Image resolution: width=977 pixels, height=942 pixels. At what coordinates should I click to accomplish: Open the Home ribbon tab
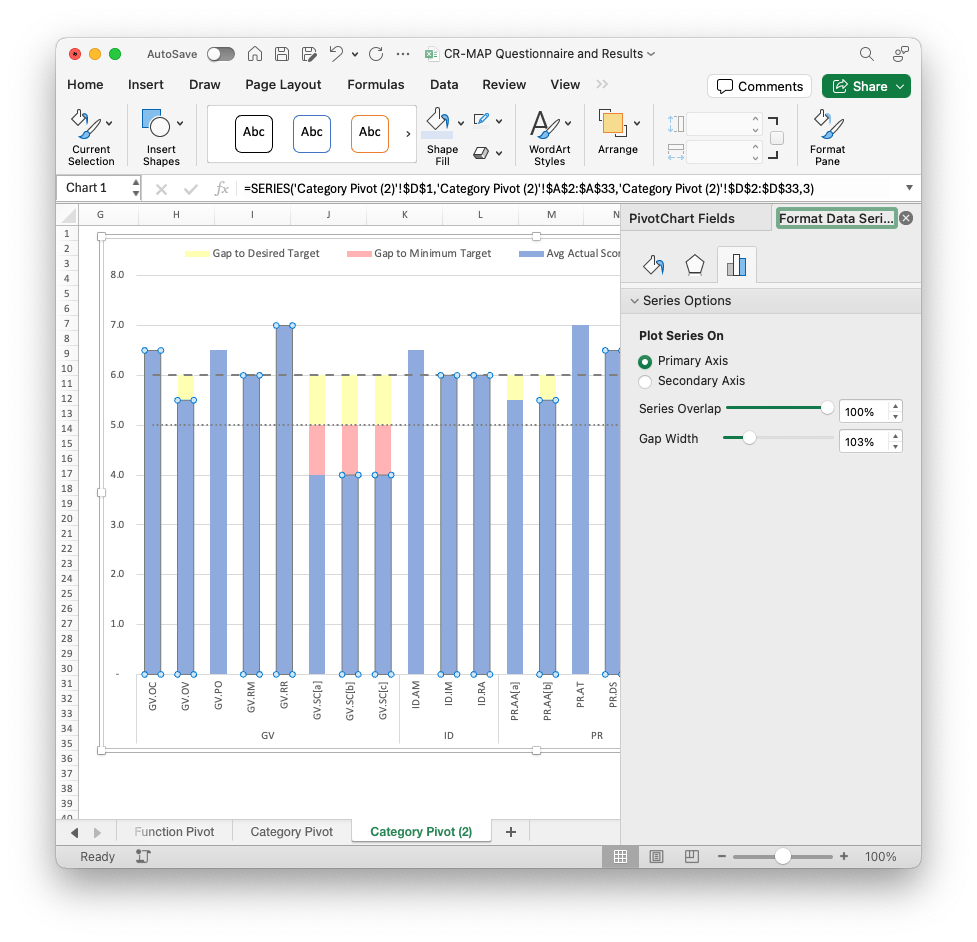85,85
